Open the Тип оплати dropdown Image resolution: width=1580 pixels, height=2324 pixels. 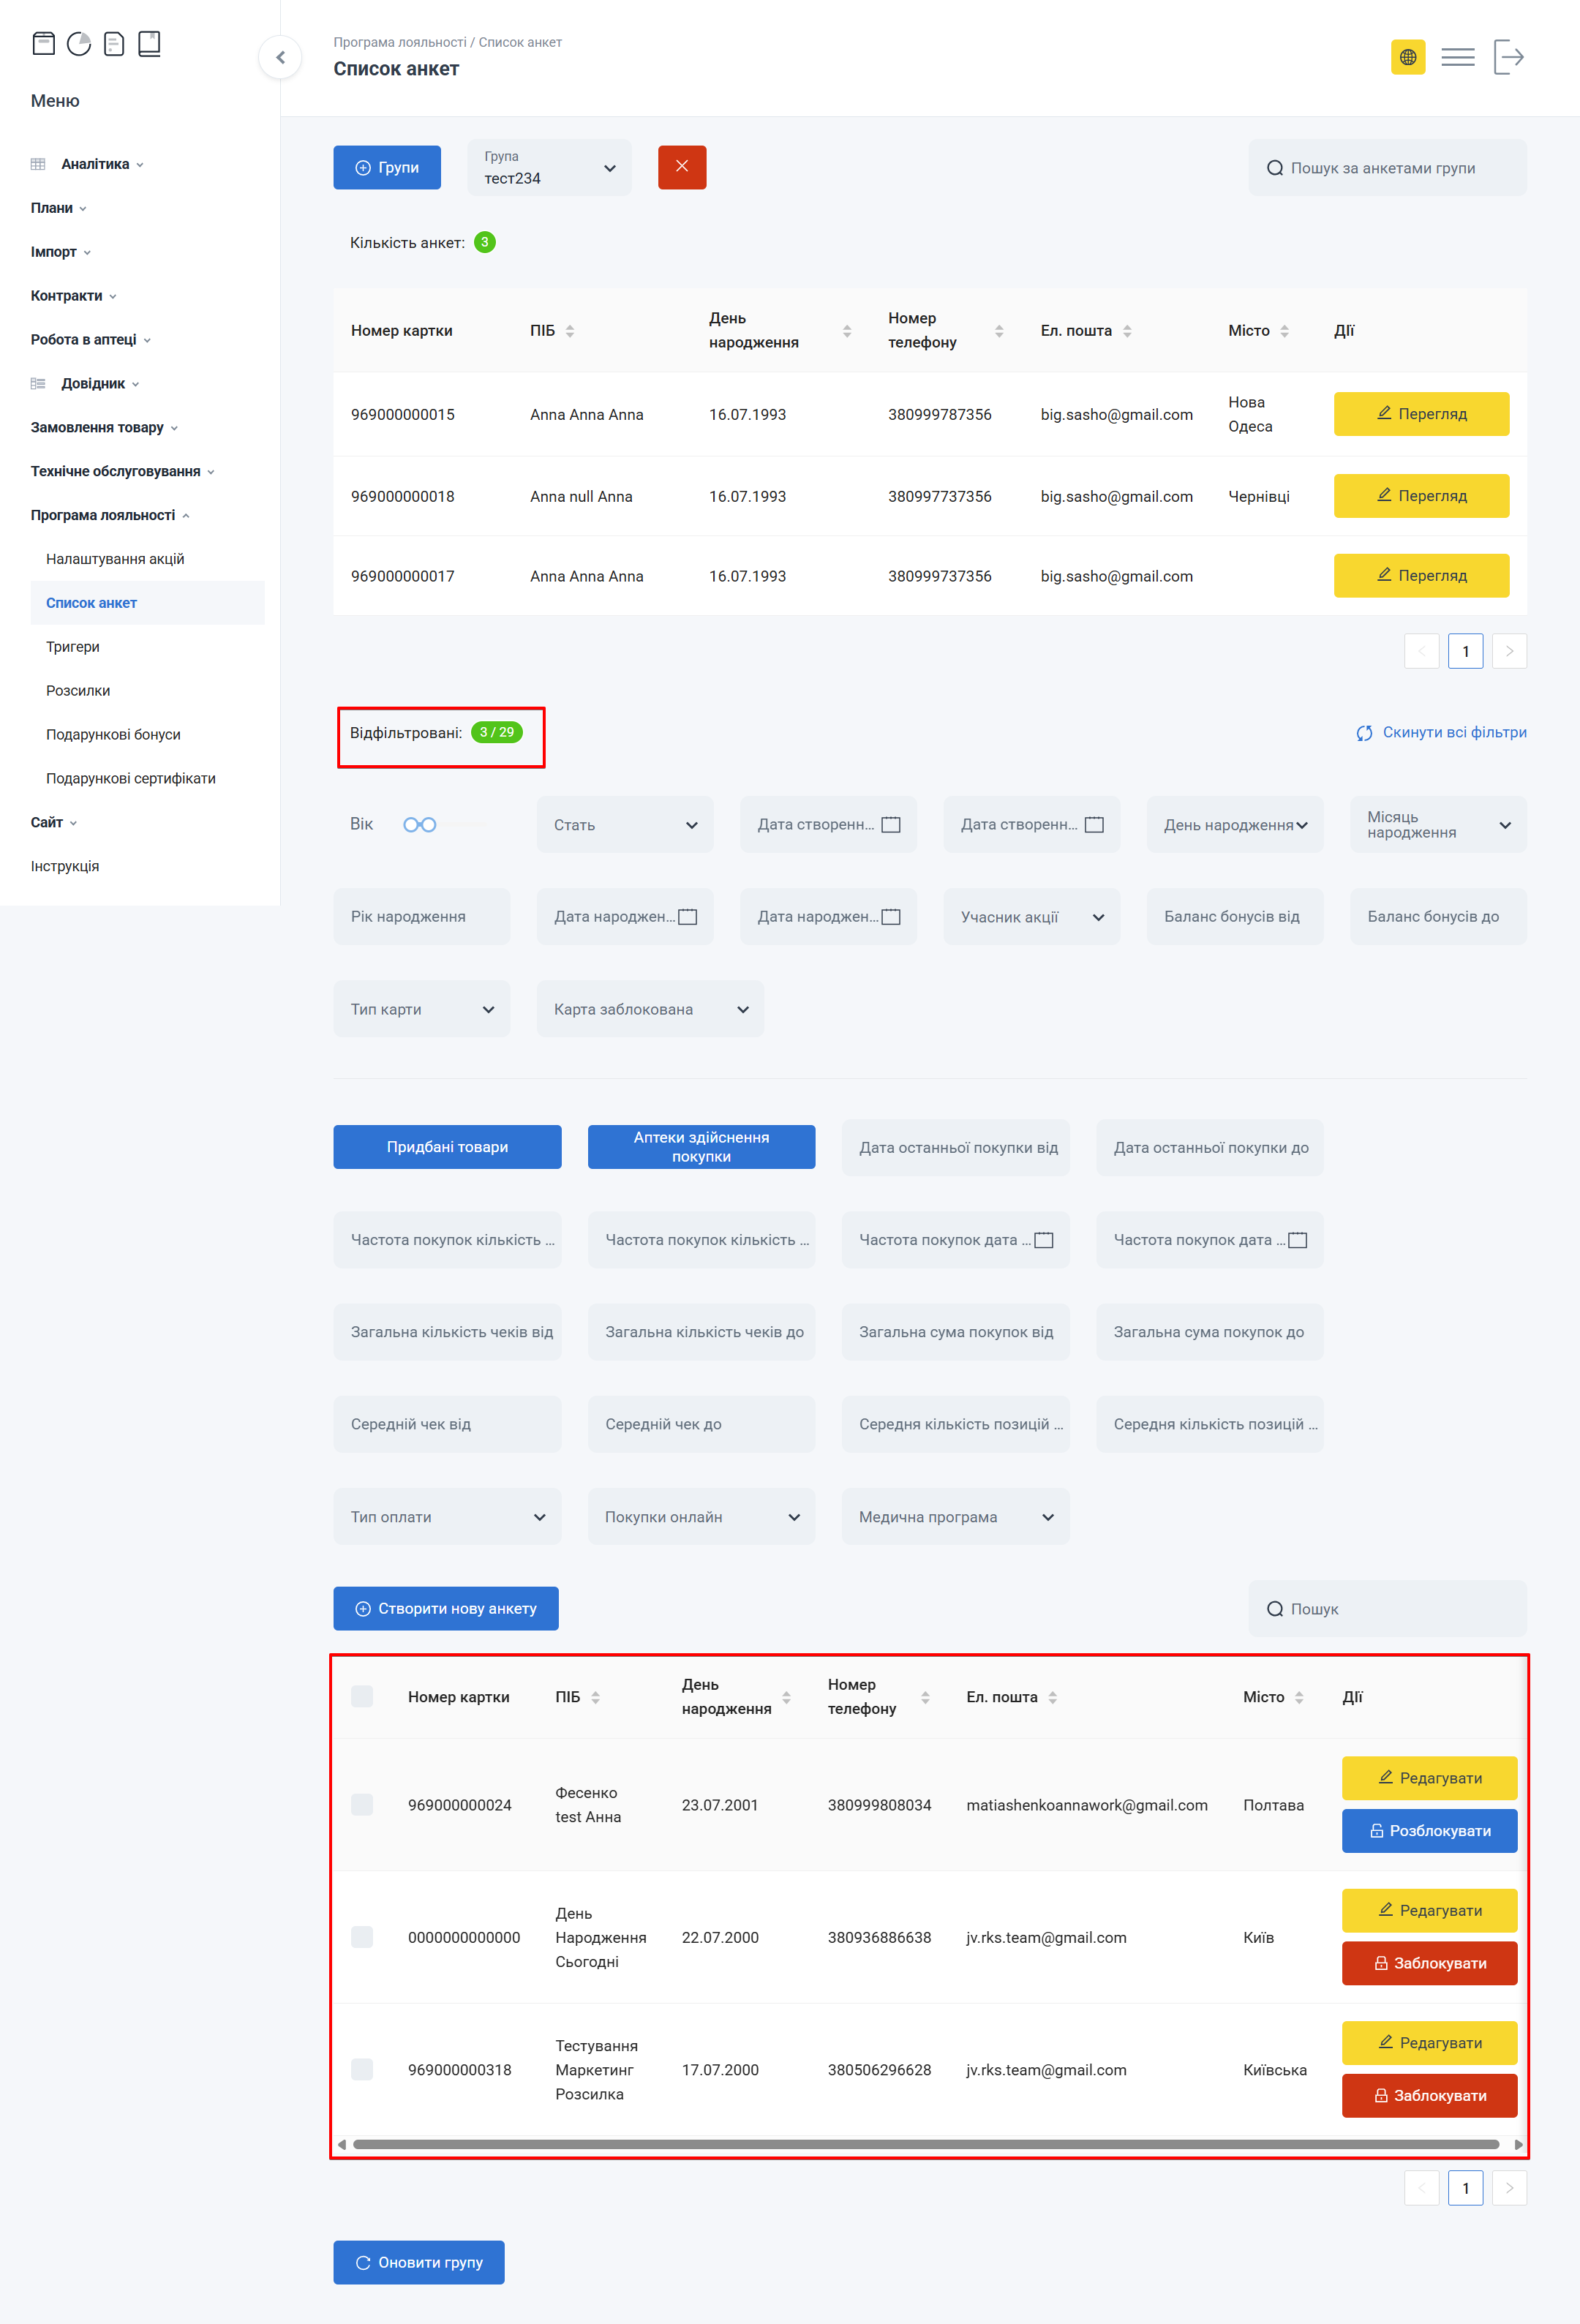(x=447, y=1516)
